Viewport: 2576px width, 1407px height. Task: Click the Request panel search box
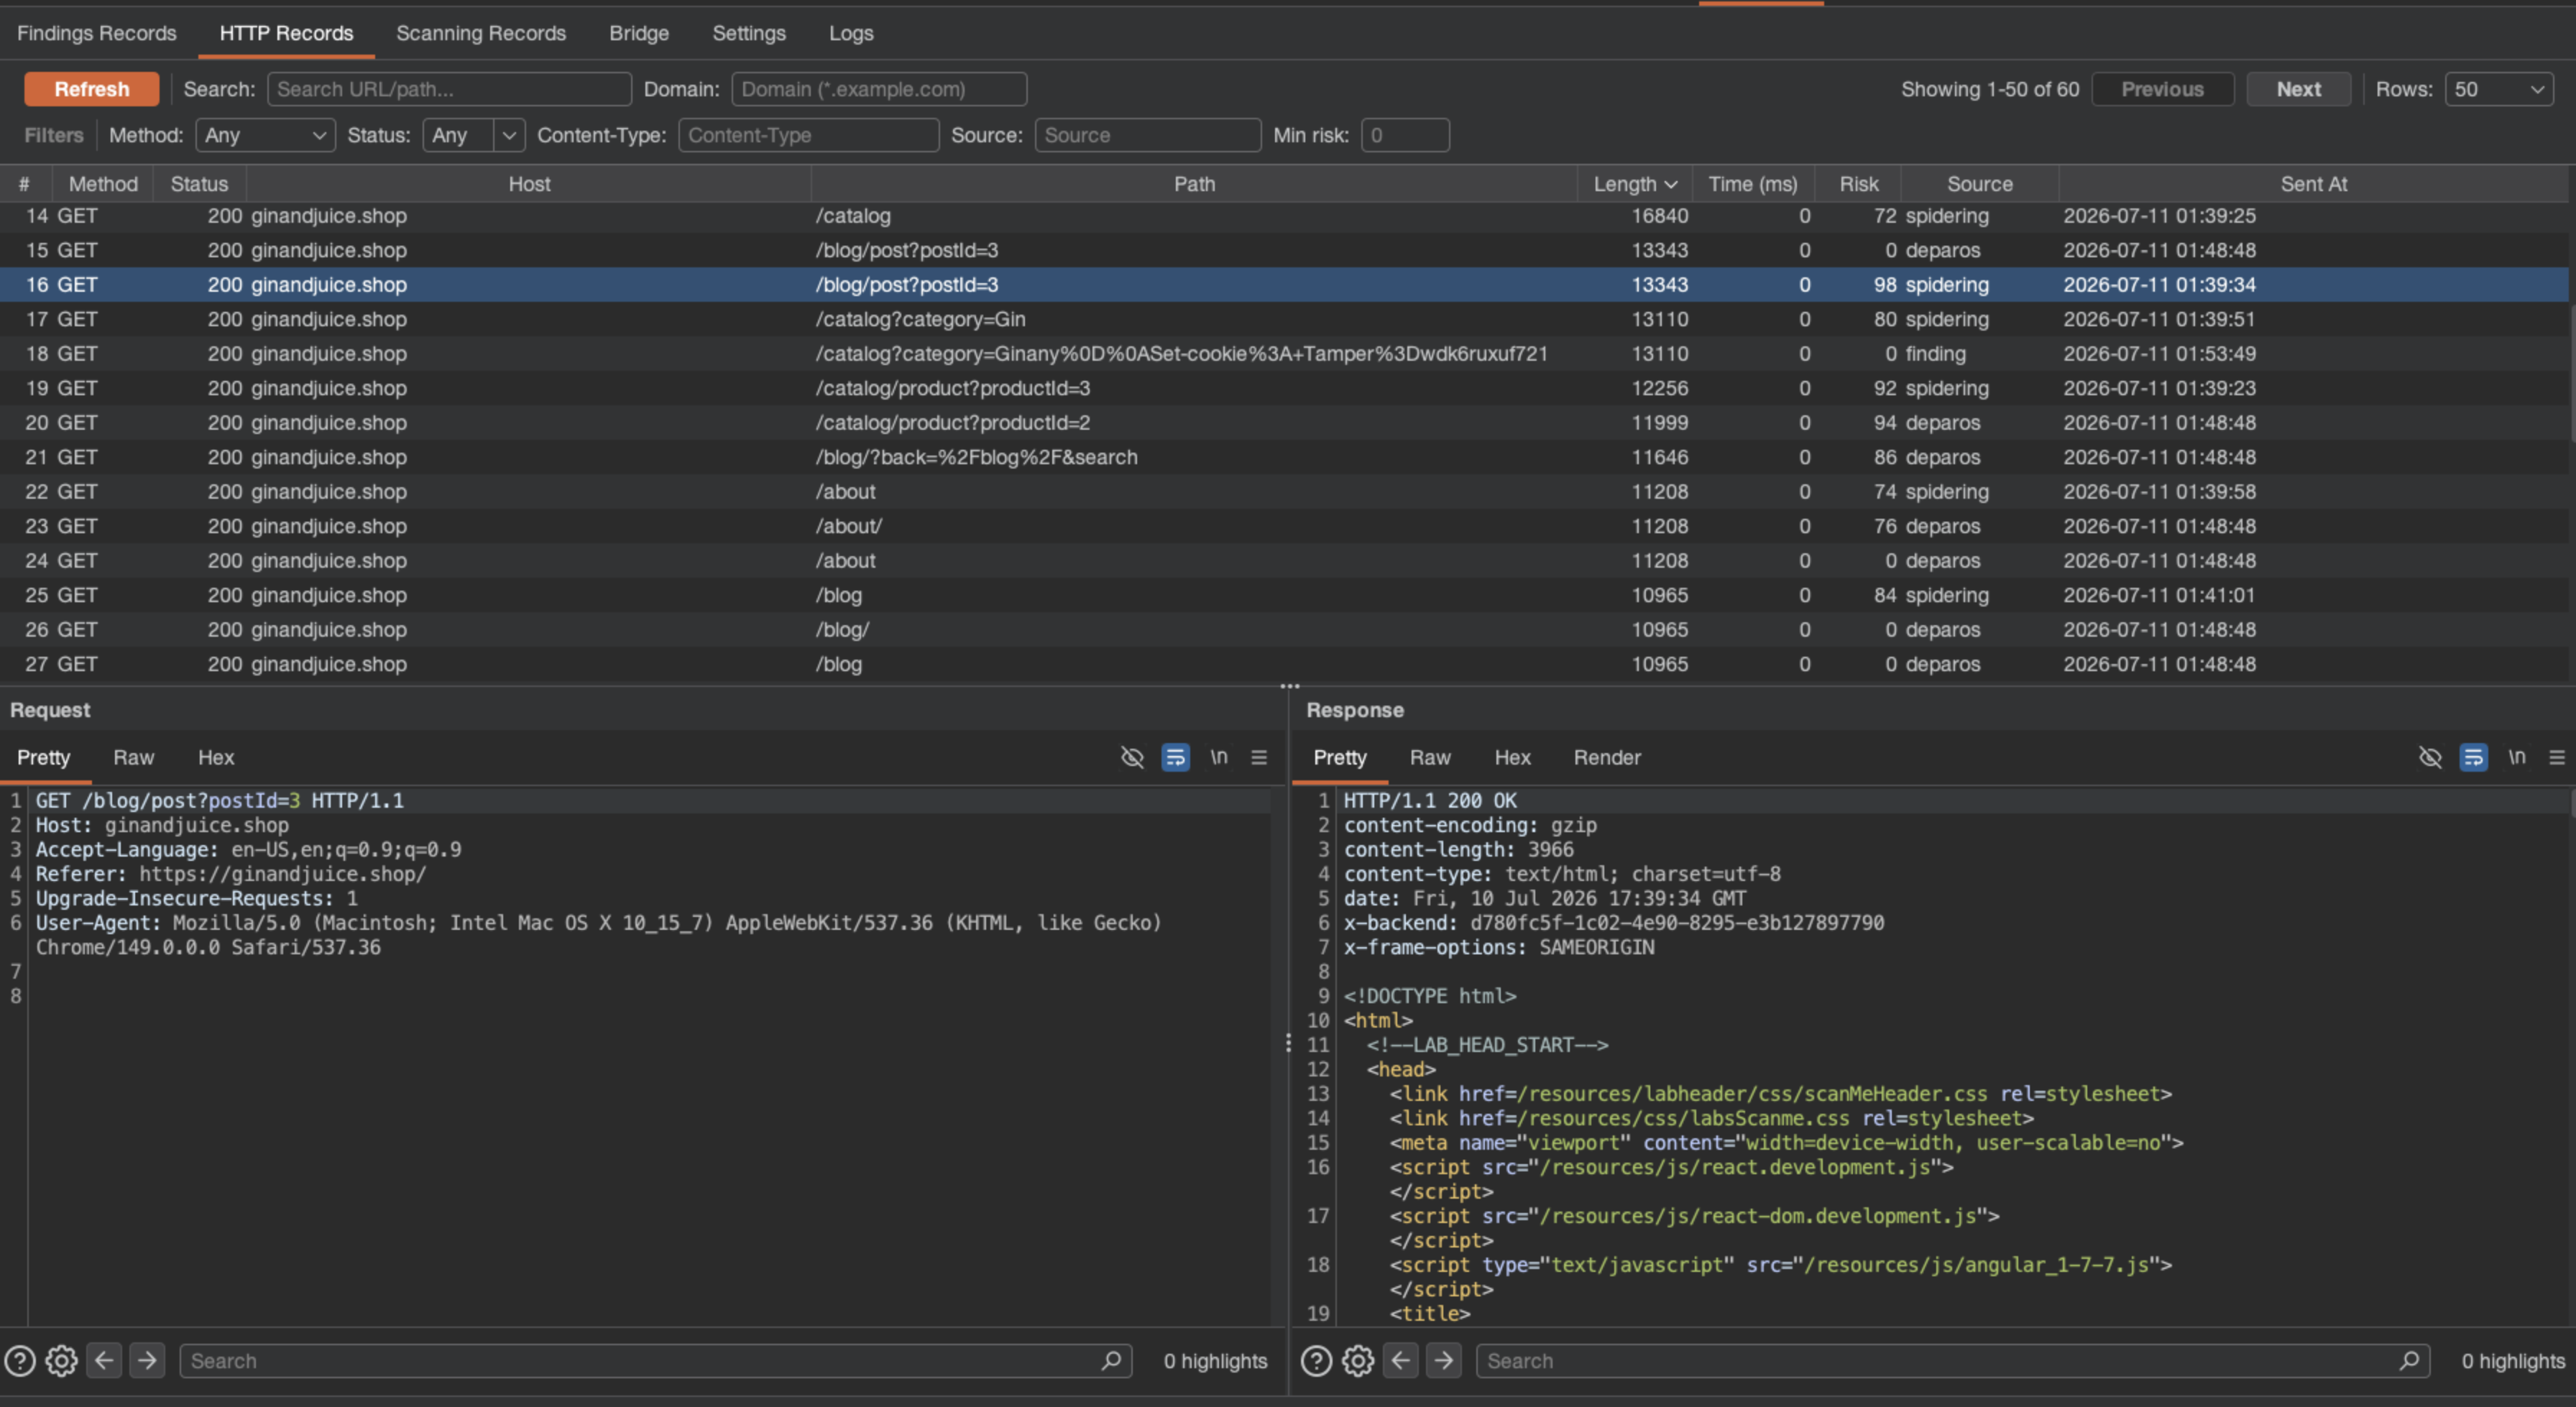coord(655,1360)
